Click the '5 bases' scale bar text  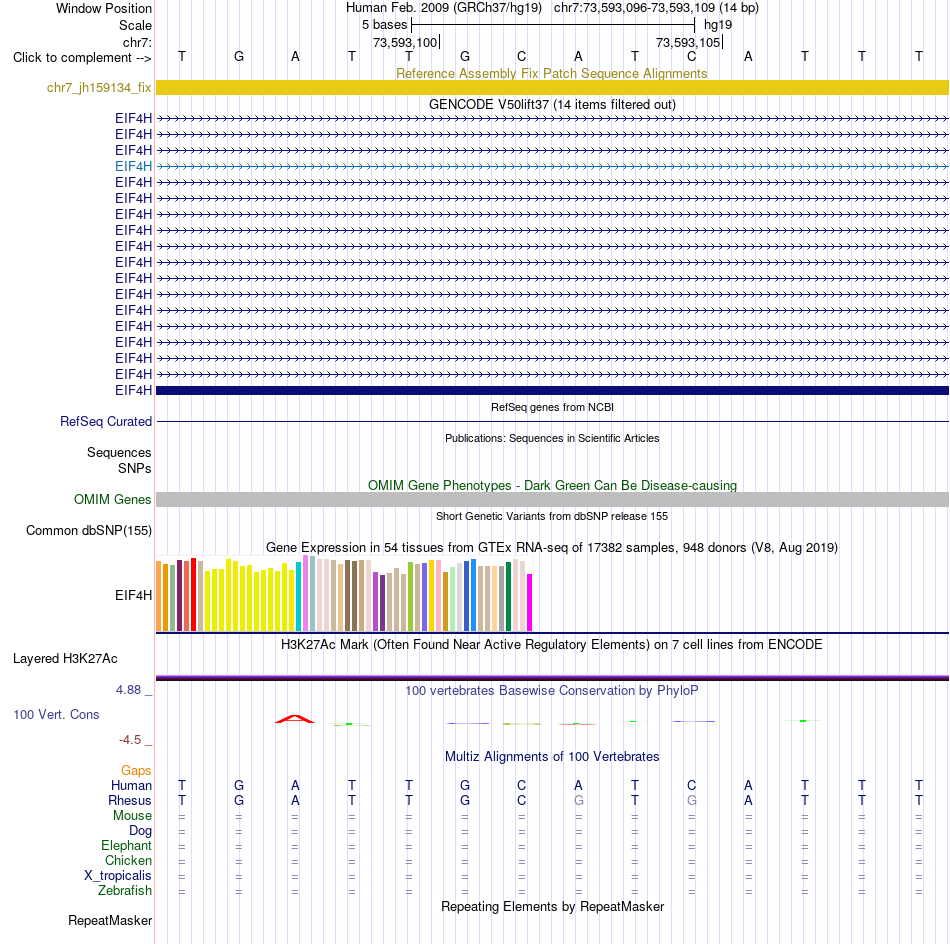pos(384,25)
